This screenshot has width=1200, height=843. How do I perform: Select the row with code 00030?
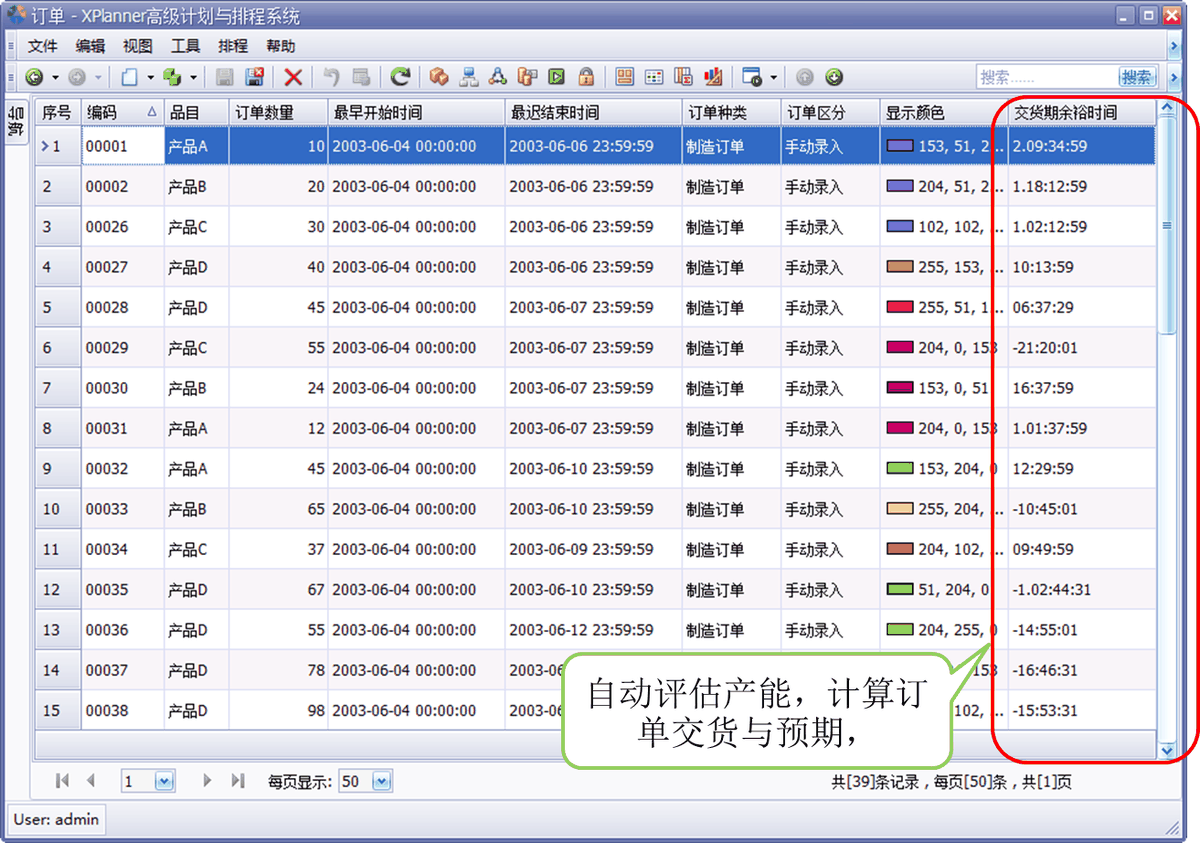coord(595,388)
